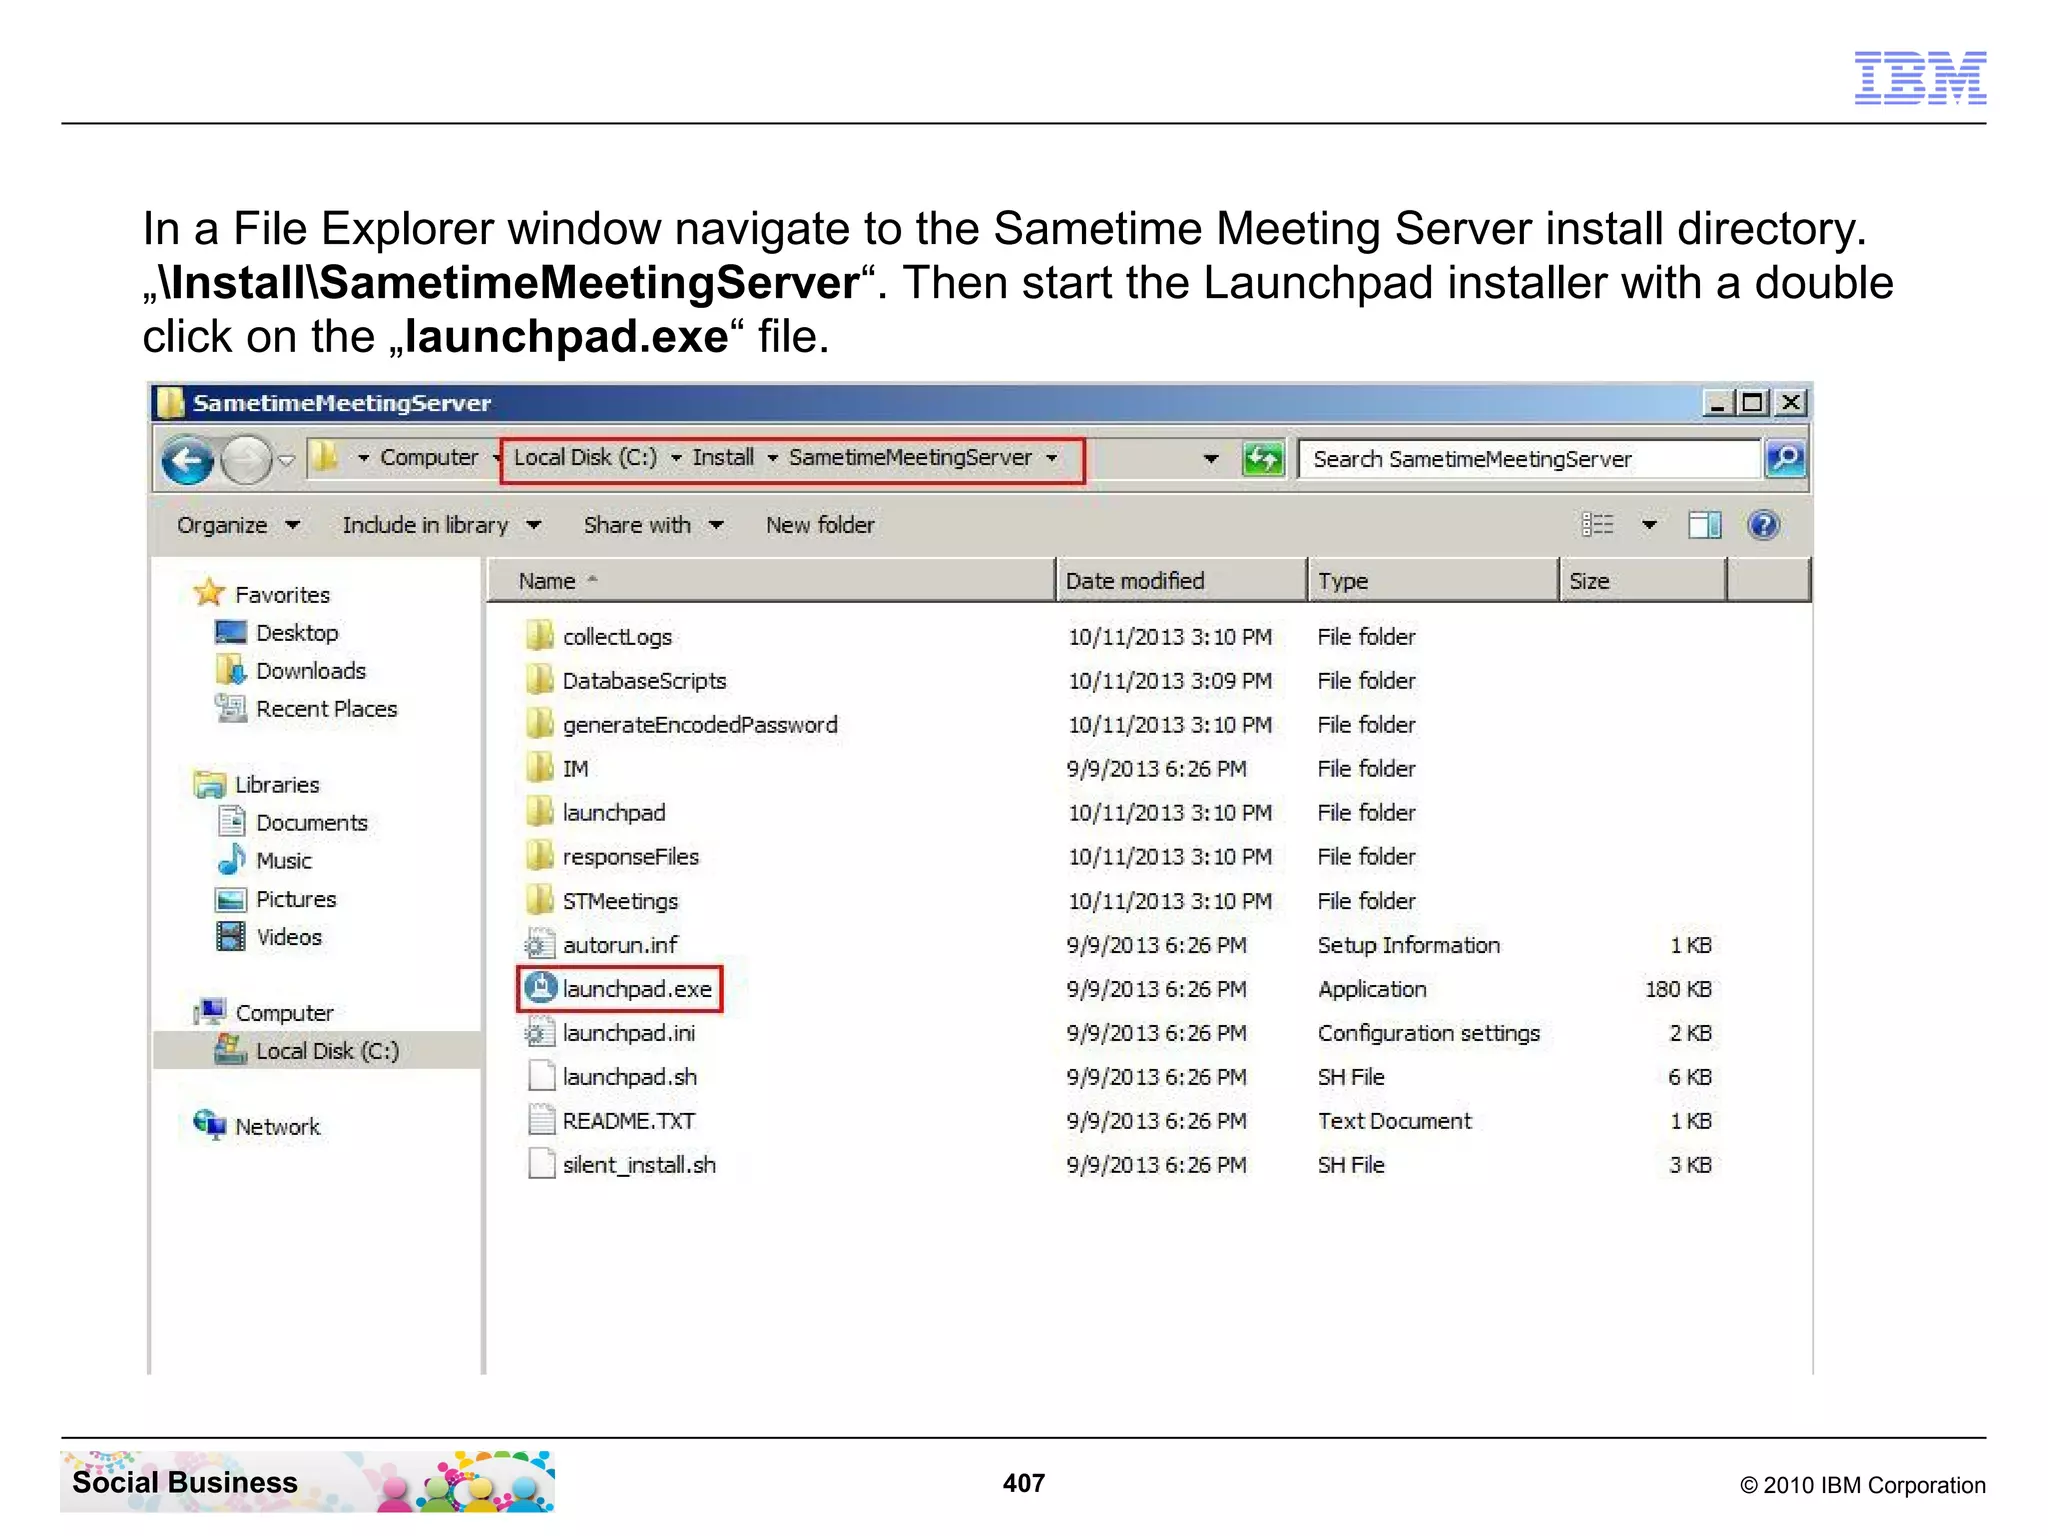Maximize the SametimeMeetingServer window
The image size is (2048, 1536).
[1752, 403]
